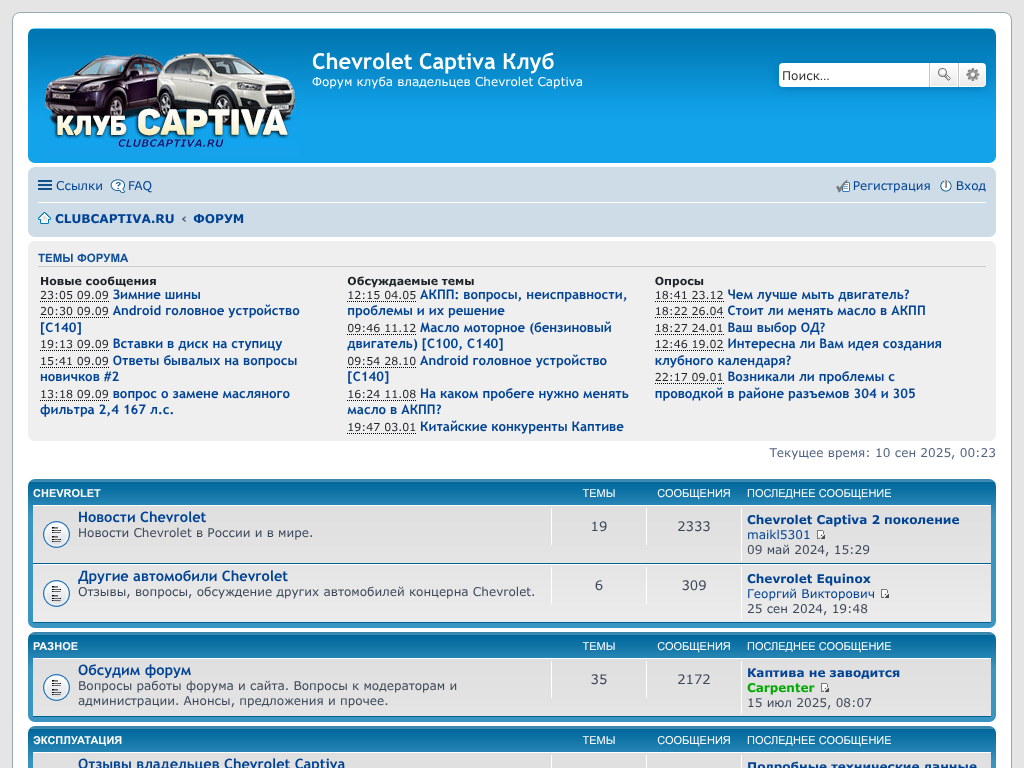
Task: Jump to latest post by Георгий Викторович
Action: pos(885,594)
